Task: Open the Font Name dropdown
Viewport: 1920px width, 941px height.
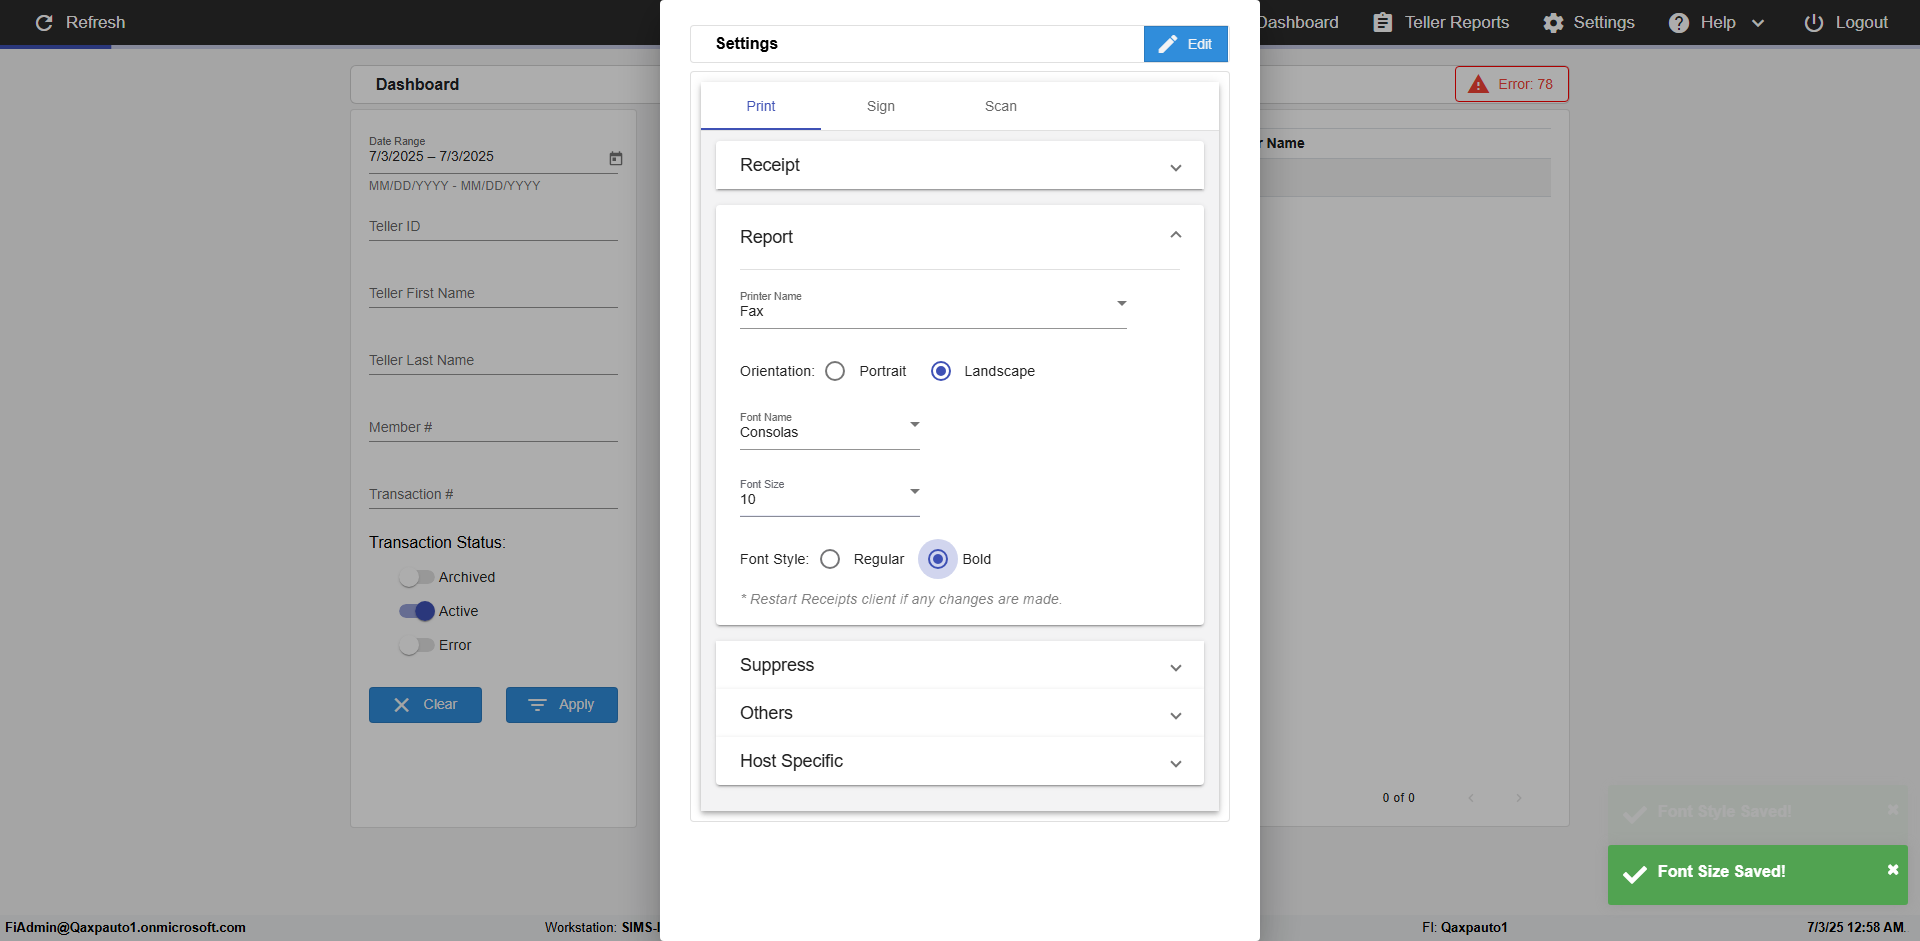Action: 829,428
